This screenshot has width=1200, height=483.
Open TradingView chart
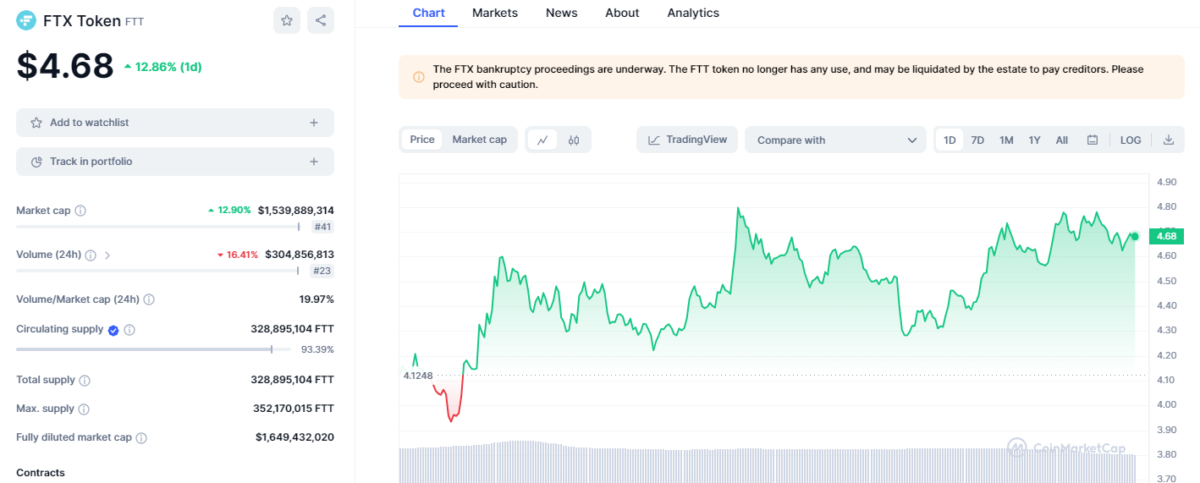[x=687, y=140]
